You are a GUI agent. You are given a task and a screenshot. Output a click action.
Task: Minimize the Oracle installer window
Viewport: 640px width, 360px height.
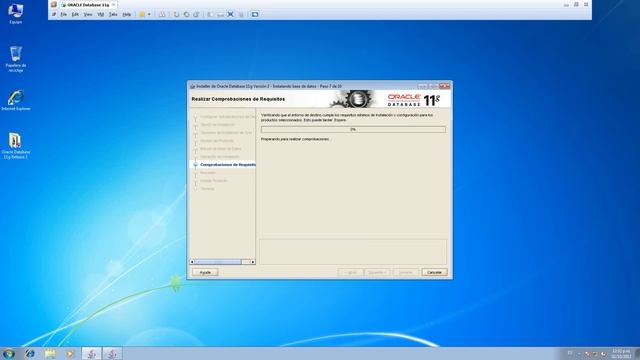[x=422, y=86]
